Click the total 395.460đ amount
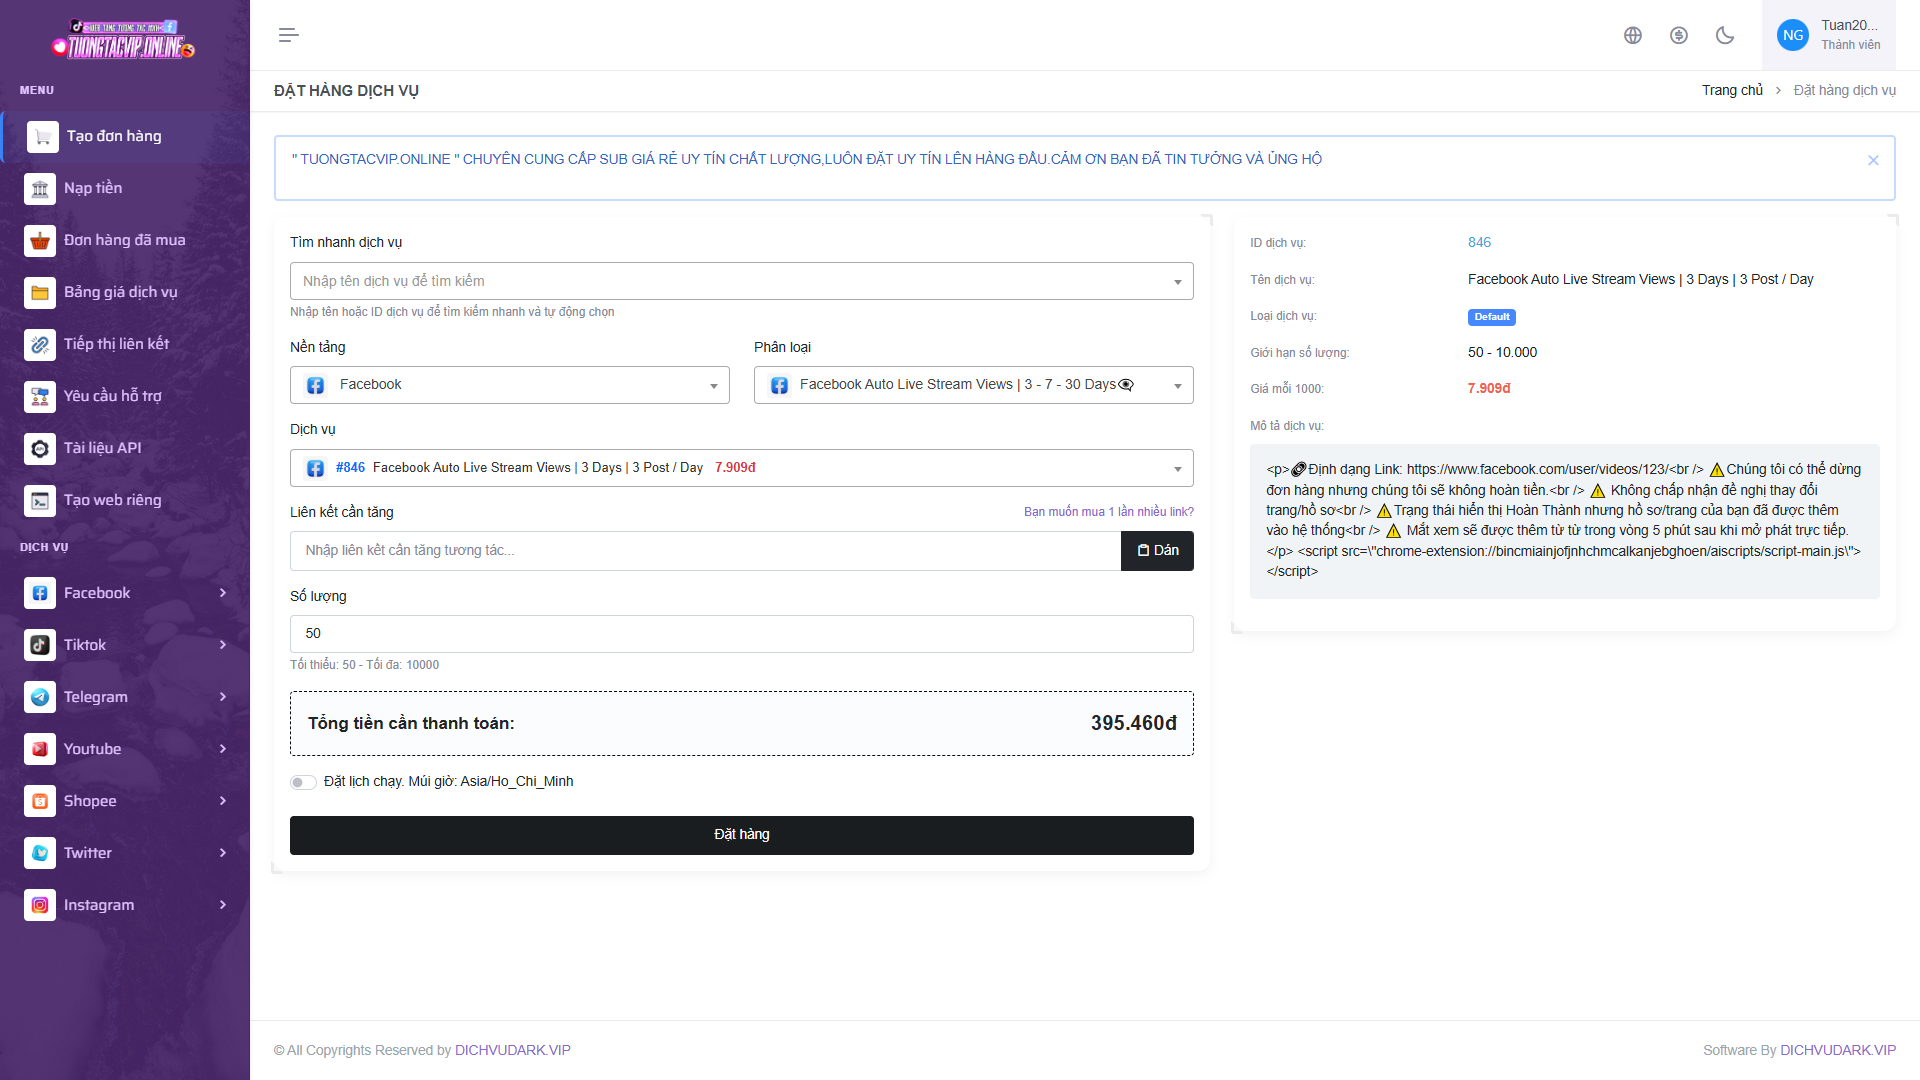The height and width of the screenshot is (1080, 1920). (1133, 723)
